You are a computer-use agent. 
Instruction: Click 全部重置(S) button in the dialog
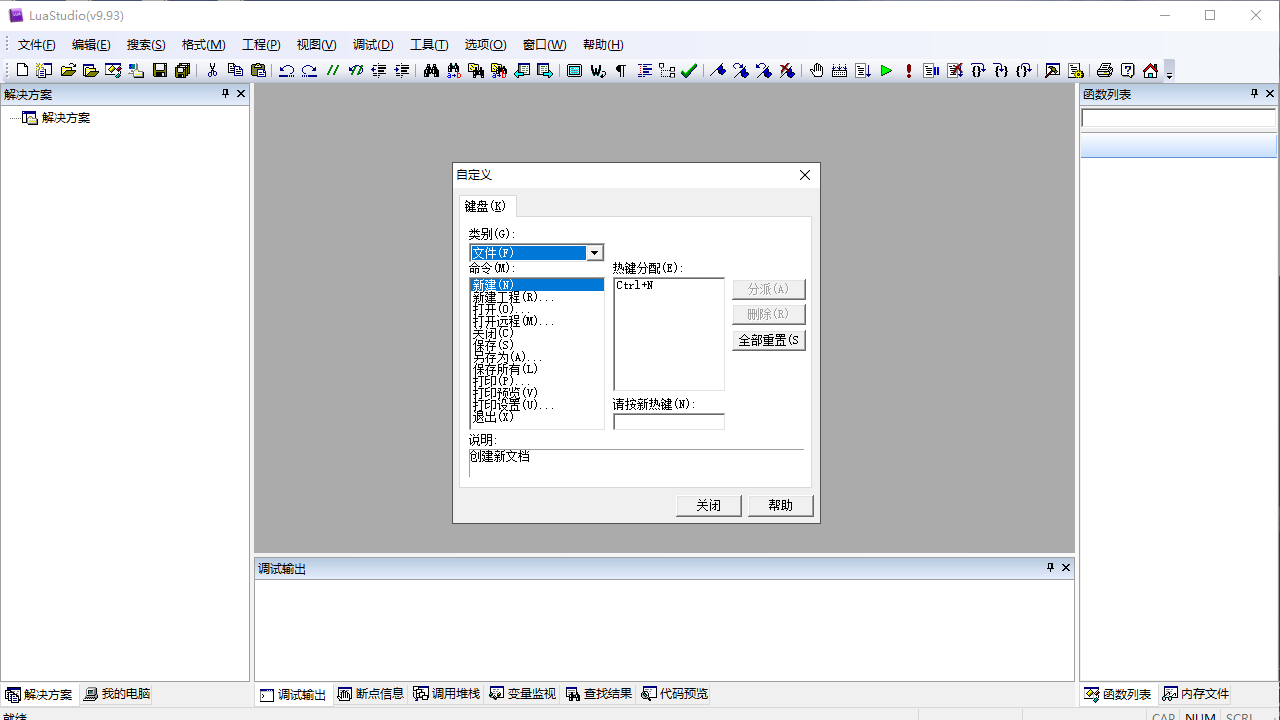[768, 339]
